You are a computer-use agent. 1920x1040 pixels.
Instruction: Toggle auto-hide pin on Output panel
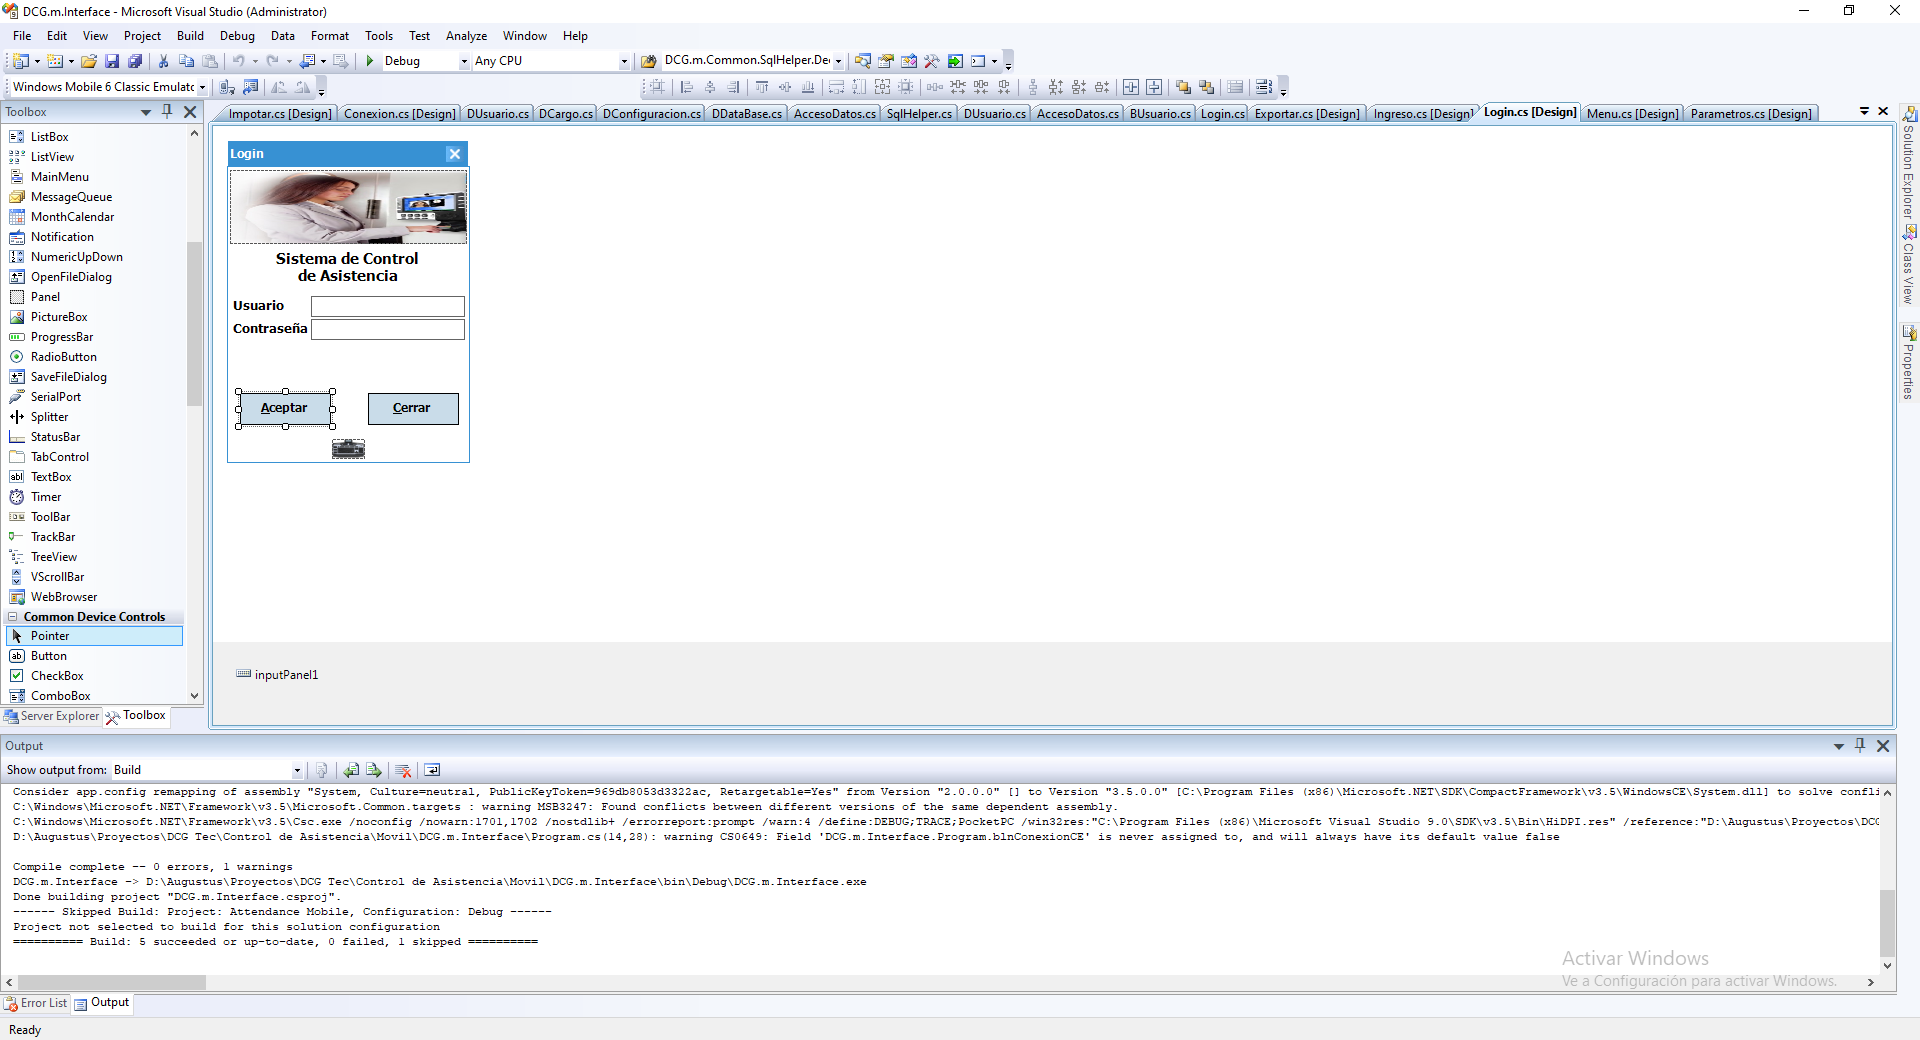pos(1860,745)
